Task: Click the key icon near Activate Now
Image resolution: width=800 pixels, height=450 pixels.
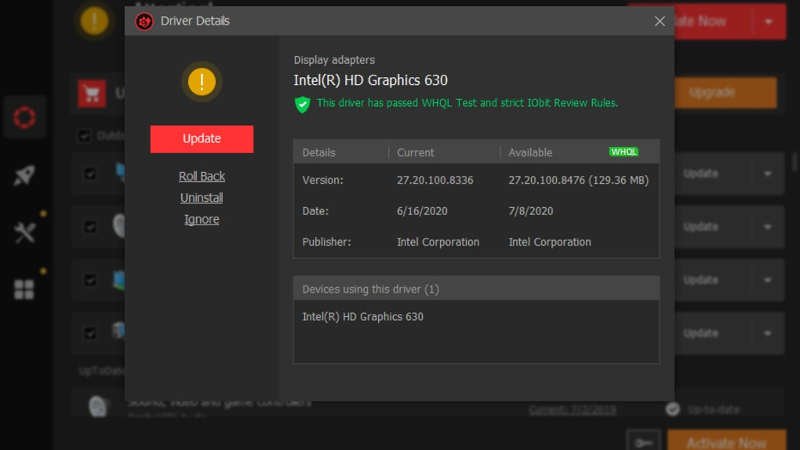Action: 644,442
